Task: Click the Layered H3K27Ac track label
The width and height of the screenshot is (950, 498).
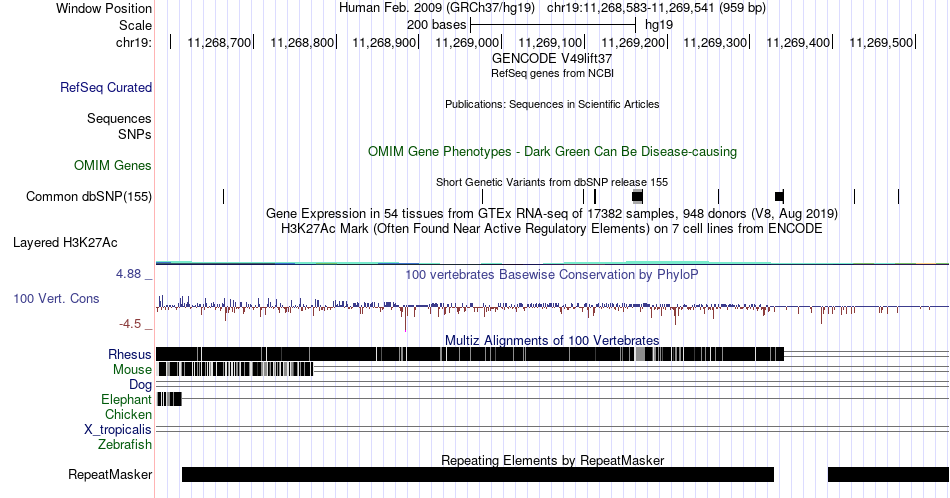Action: pyautogui.click(x=65, y=242)
